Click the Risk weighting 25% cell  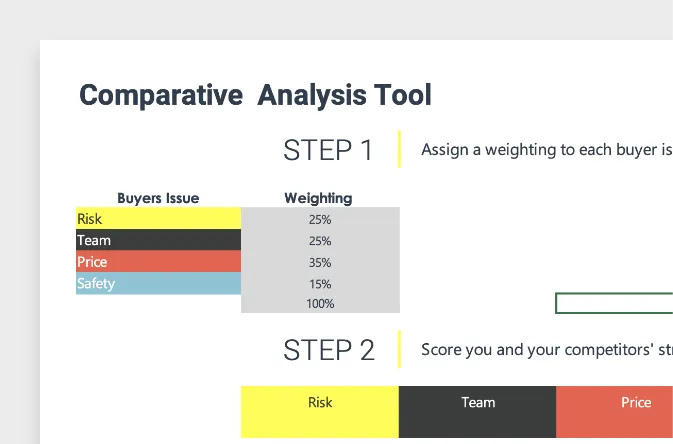coord(320,219)
